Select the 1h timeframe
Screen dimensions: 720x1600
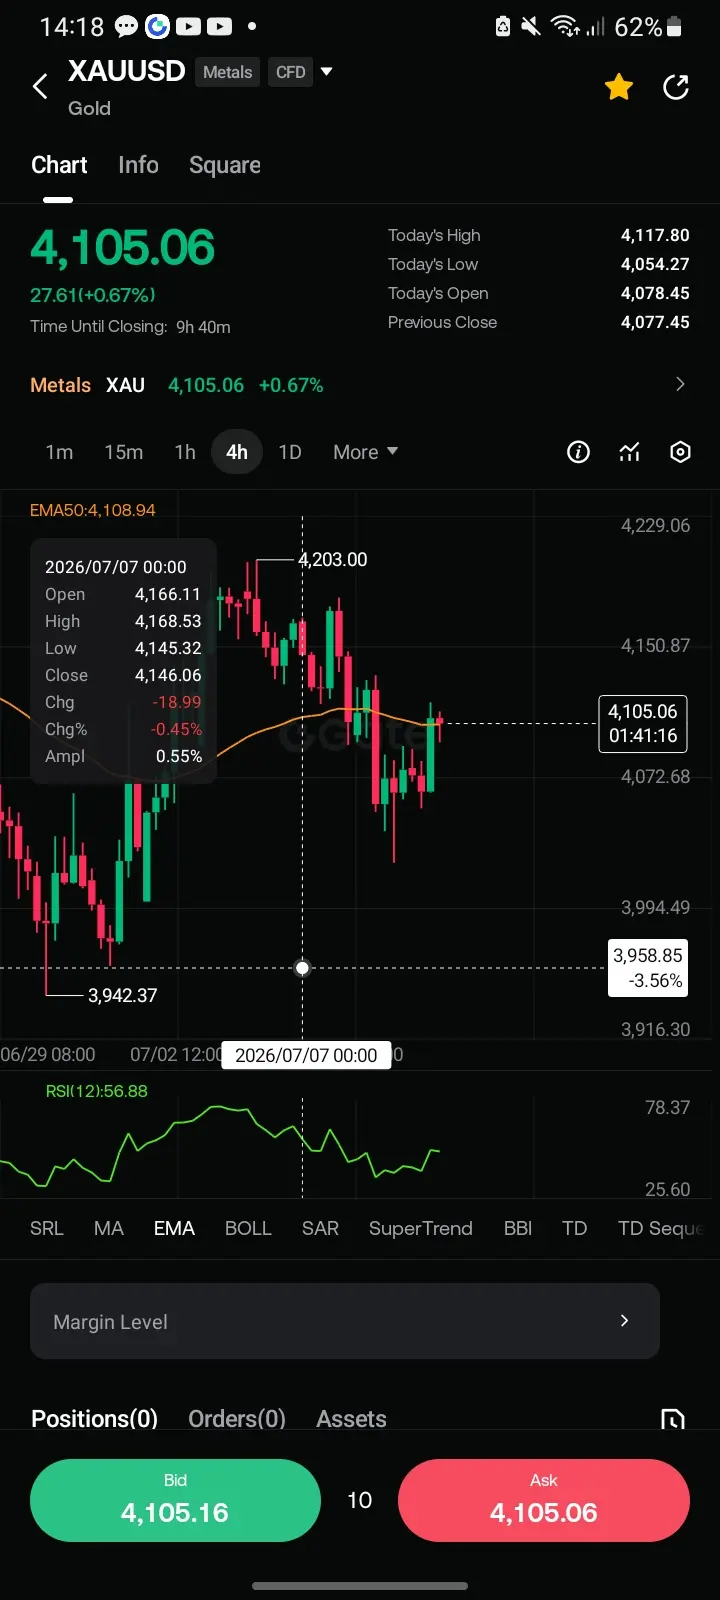(x=185, y=452)
